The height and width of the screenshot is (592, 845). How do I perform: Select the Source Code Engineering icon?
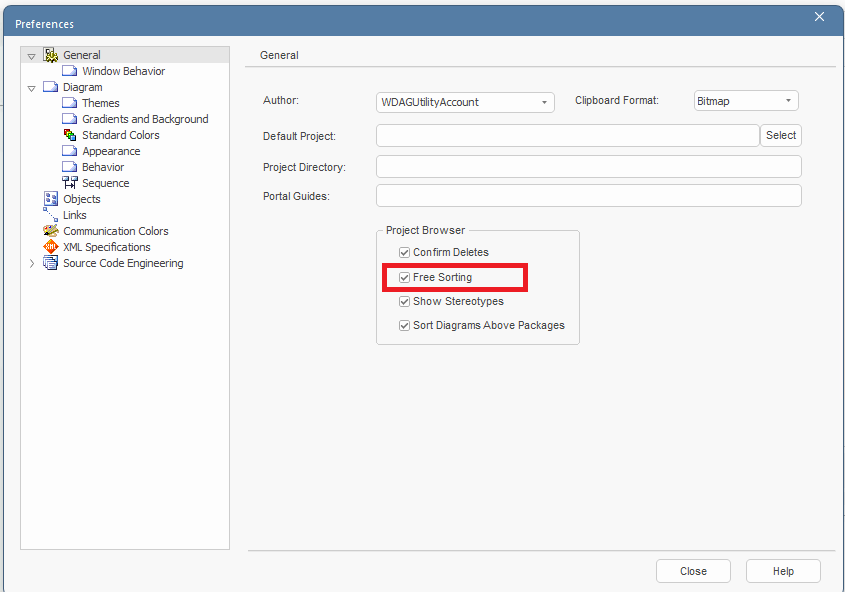point(51,263)
